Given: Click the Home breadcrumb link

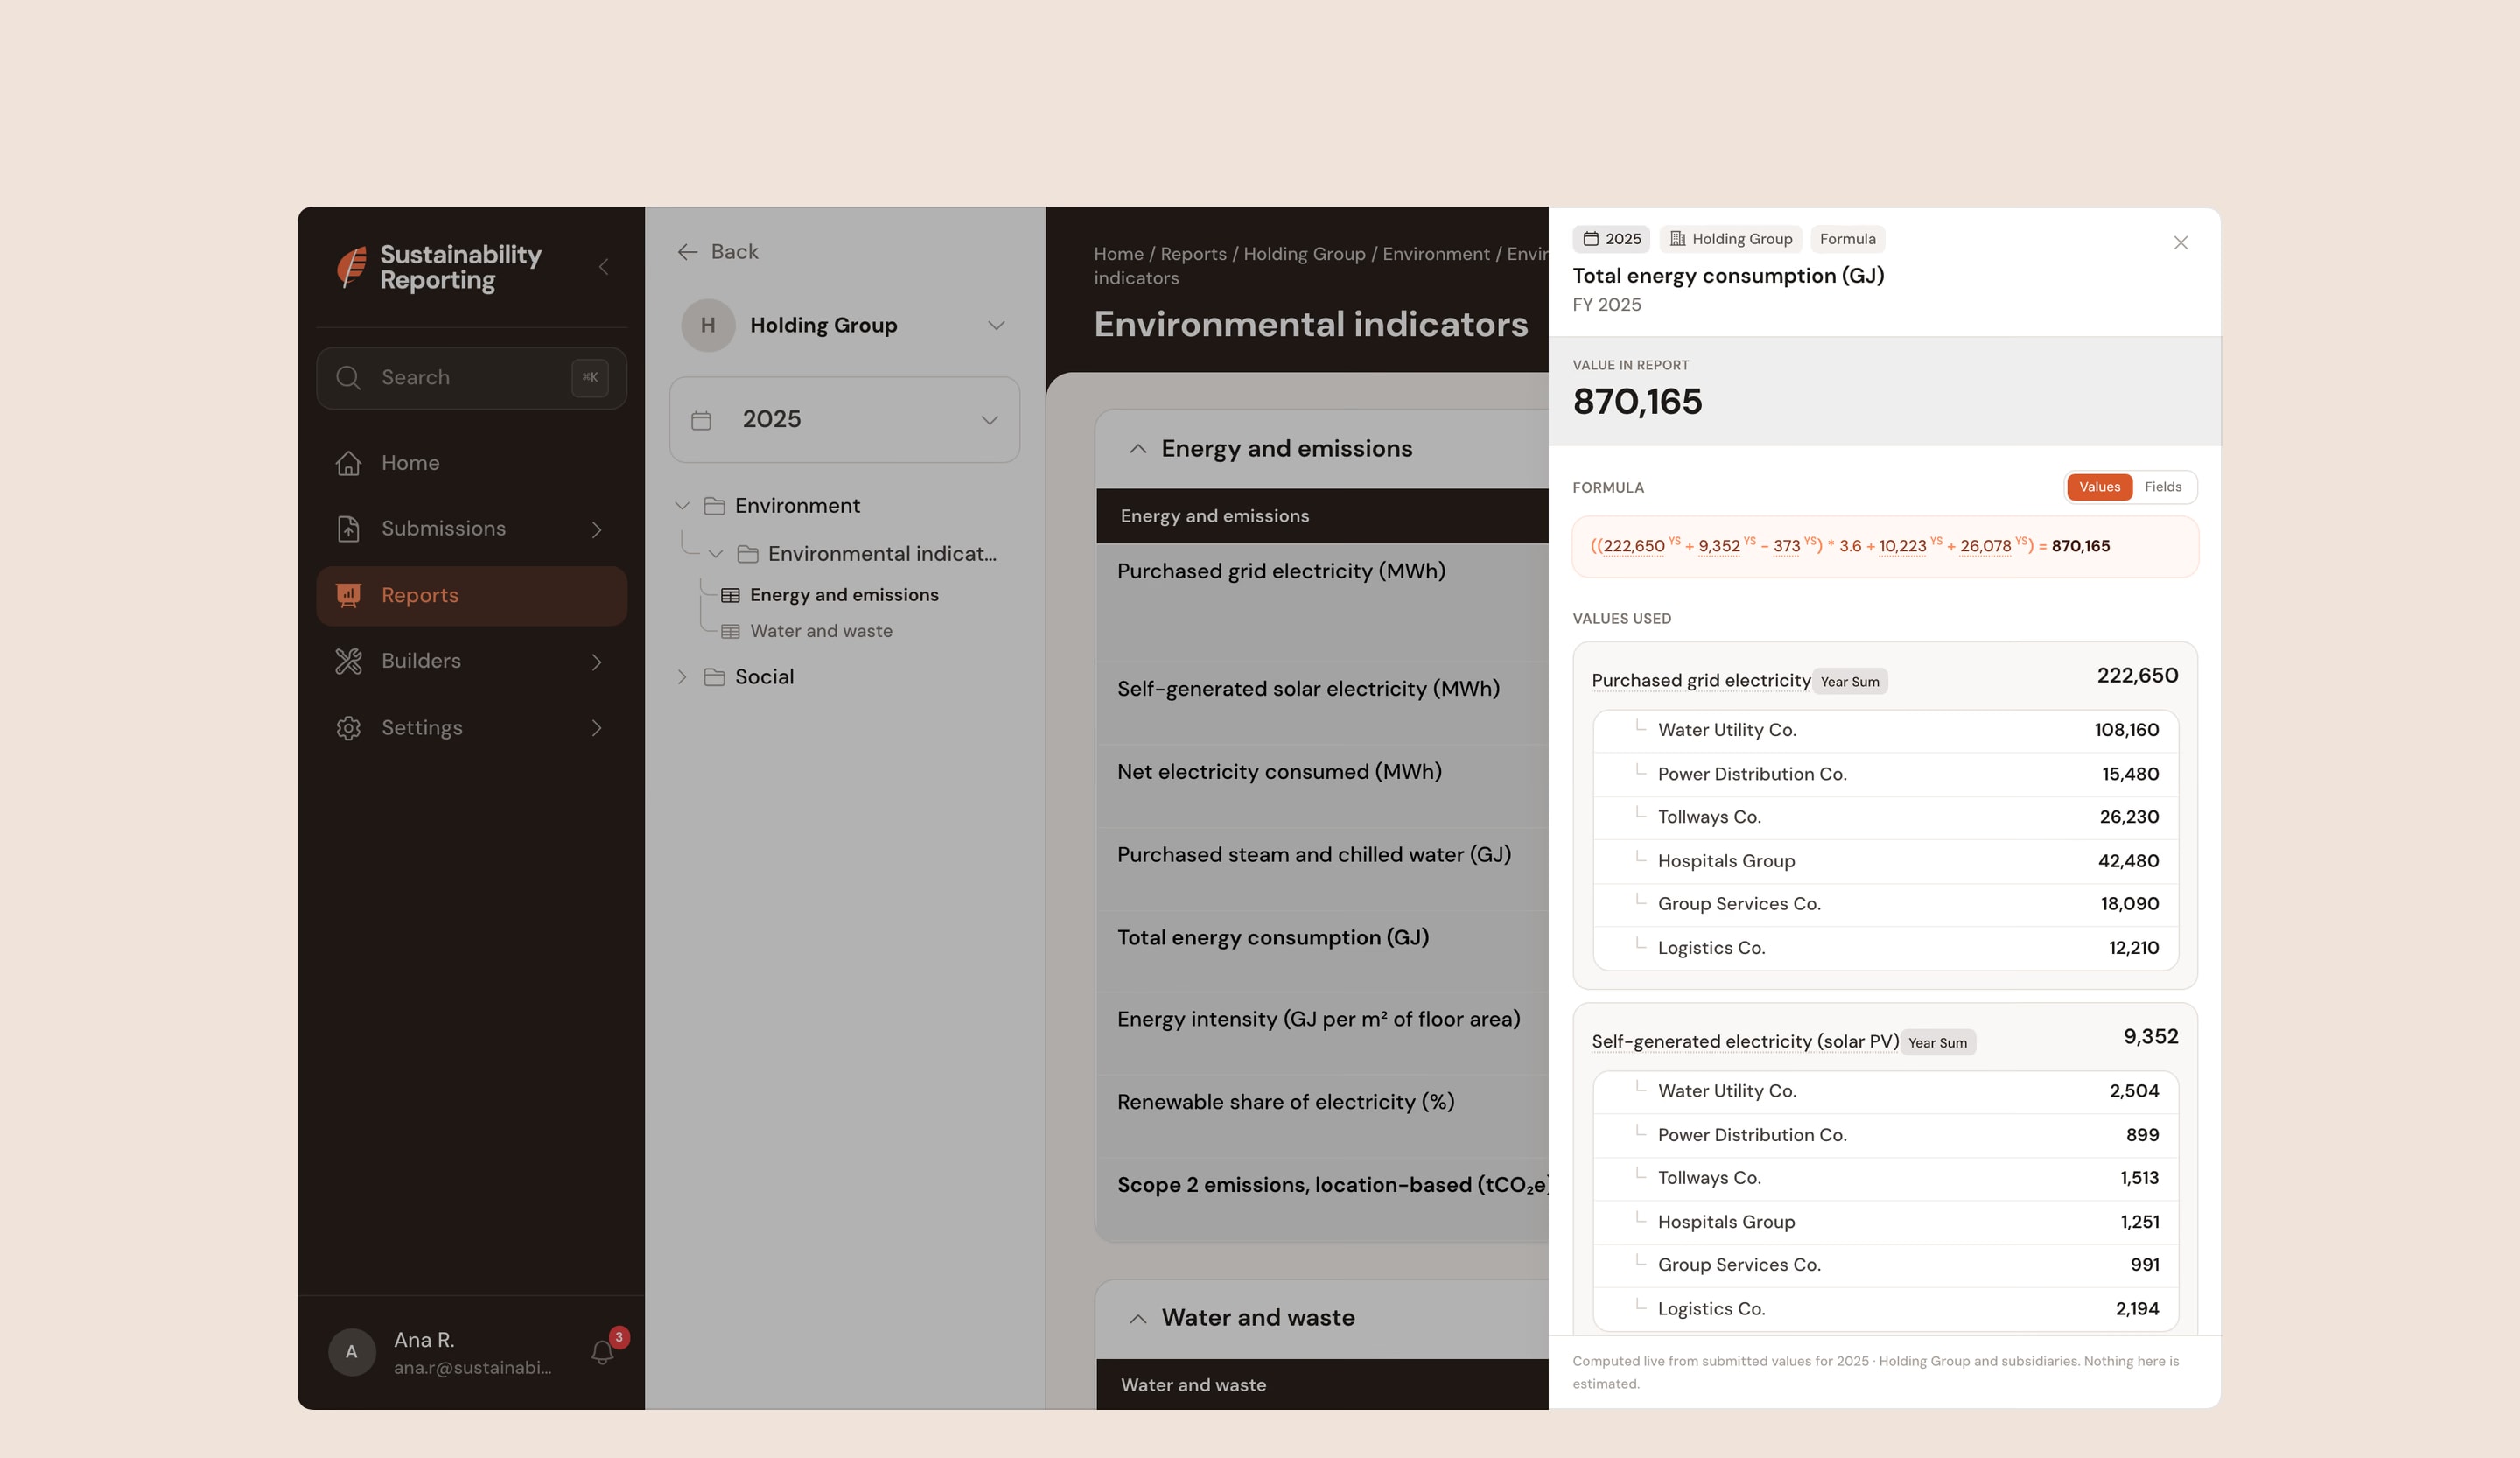Looking at the screenshot, I should pos(1118,254).
